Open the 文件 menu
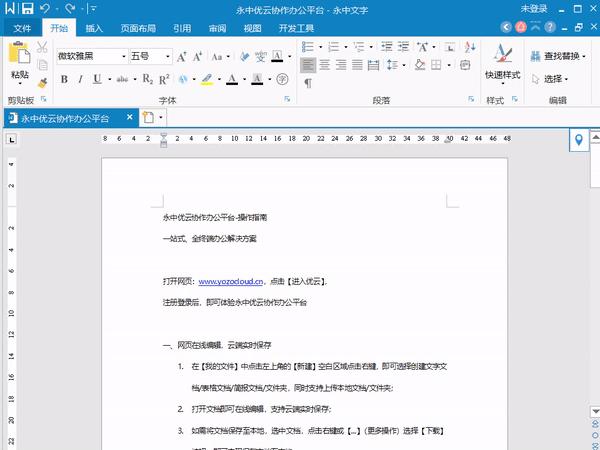Screen dimensions: 600x450 22,28
